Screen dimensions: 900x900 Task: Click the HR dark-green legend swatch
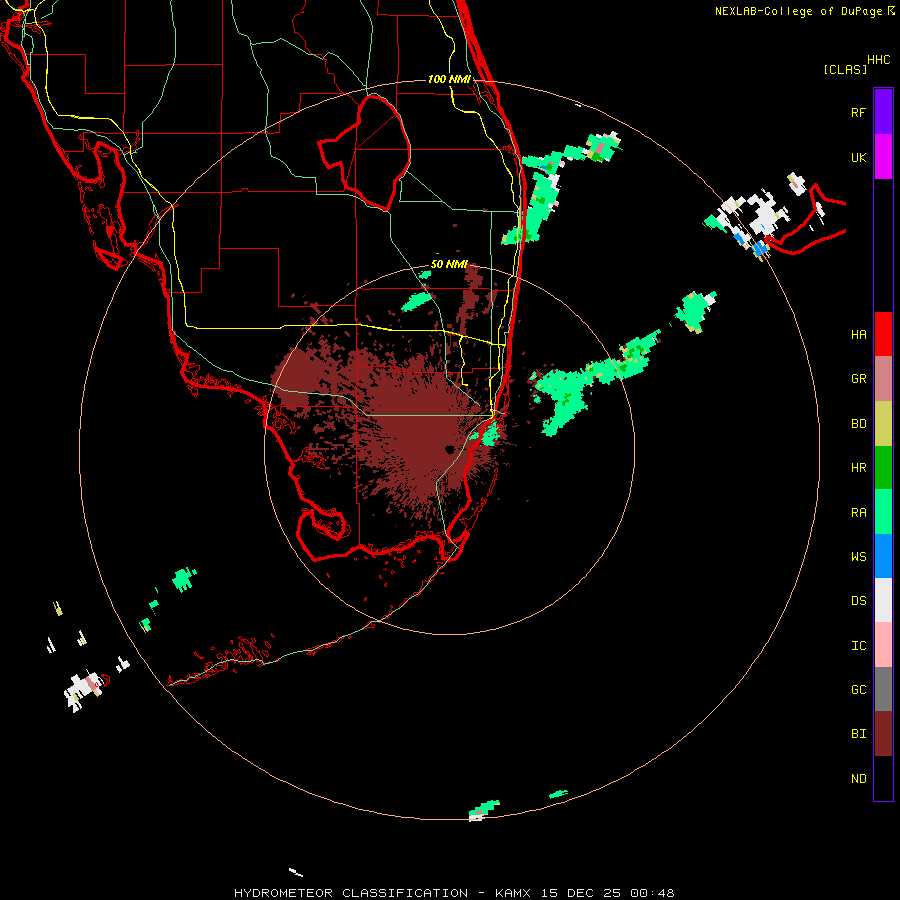click(x=883, y=468)
